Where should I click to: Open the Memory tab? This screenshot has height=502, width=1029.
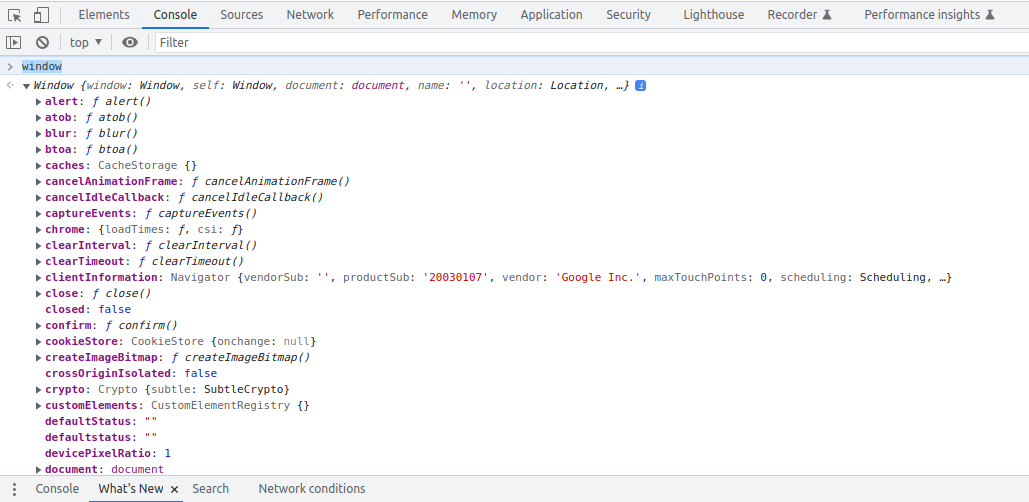click(474, 14)
